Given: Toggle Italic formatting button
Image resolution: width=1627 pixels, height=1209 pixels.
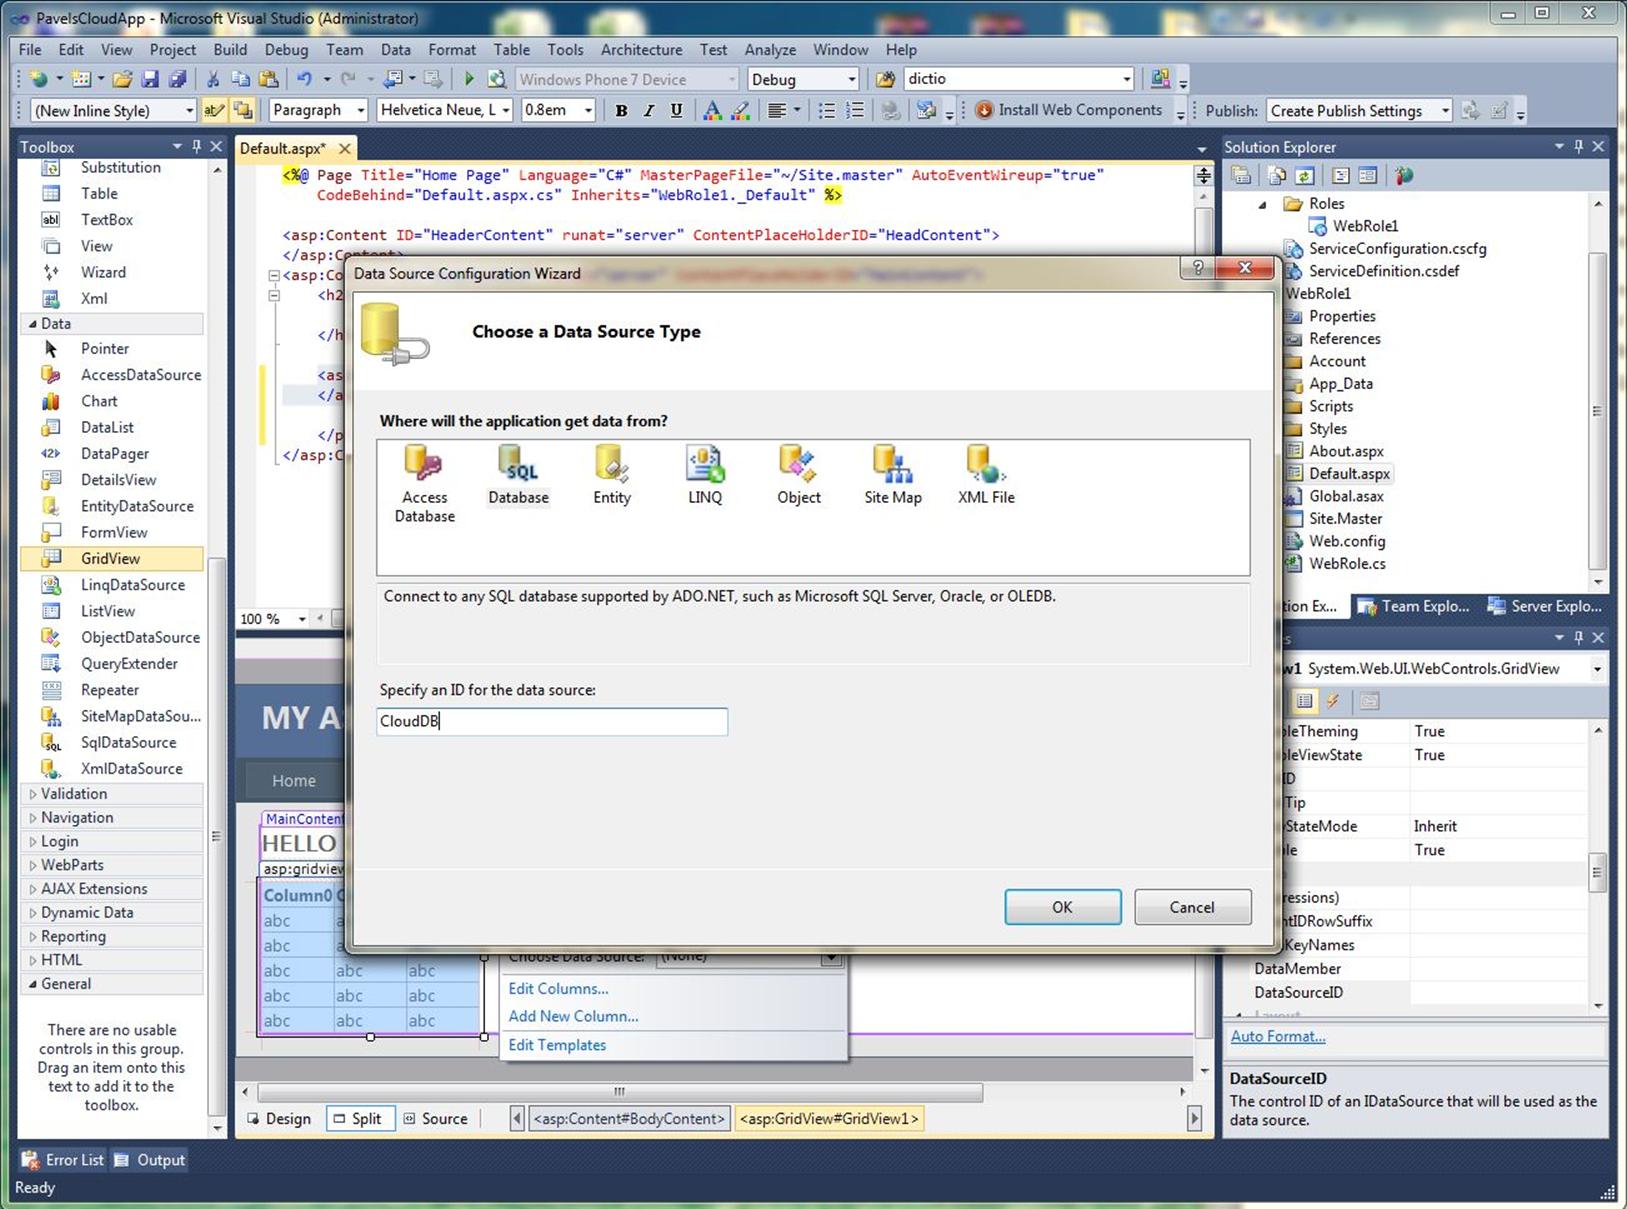Looking at the screenshot, I should click(x=648, y=111).
